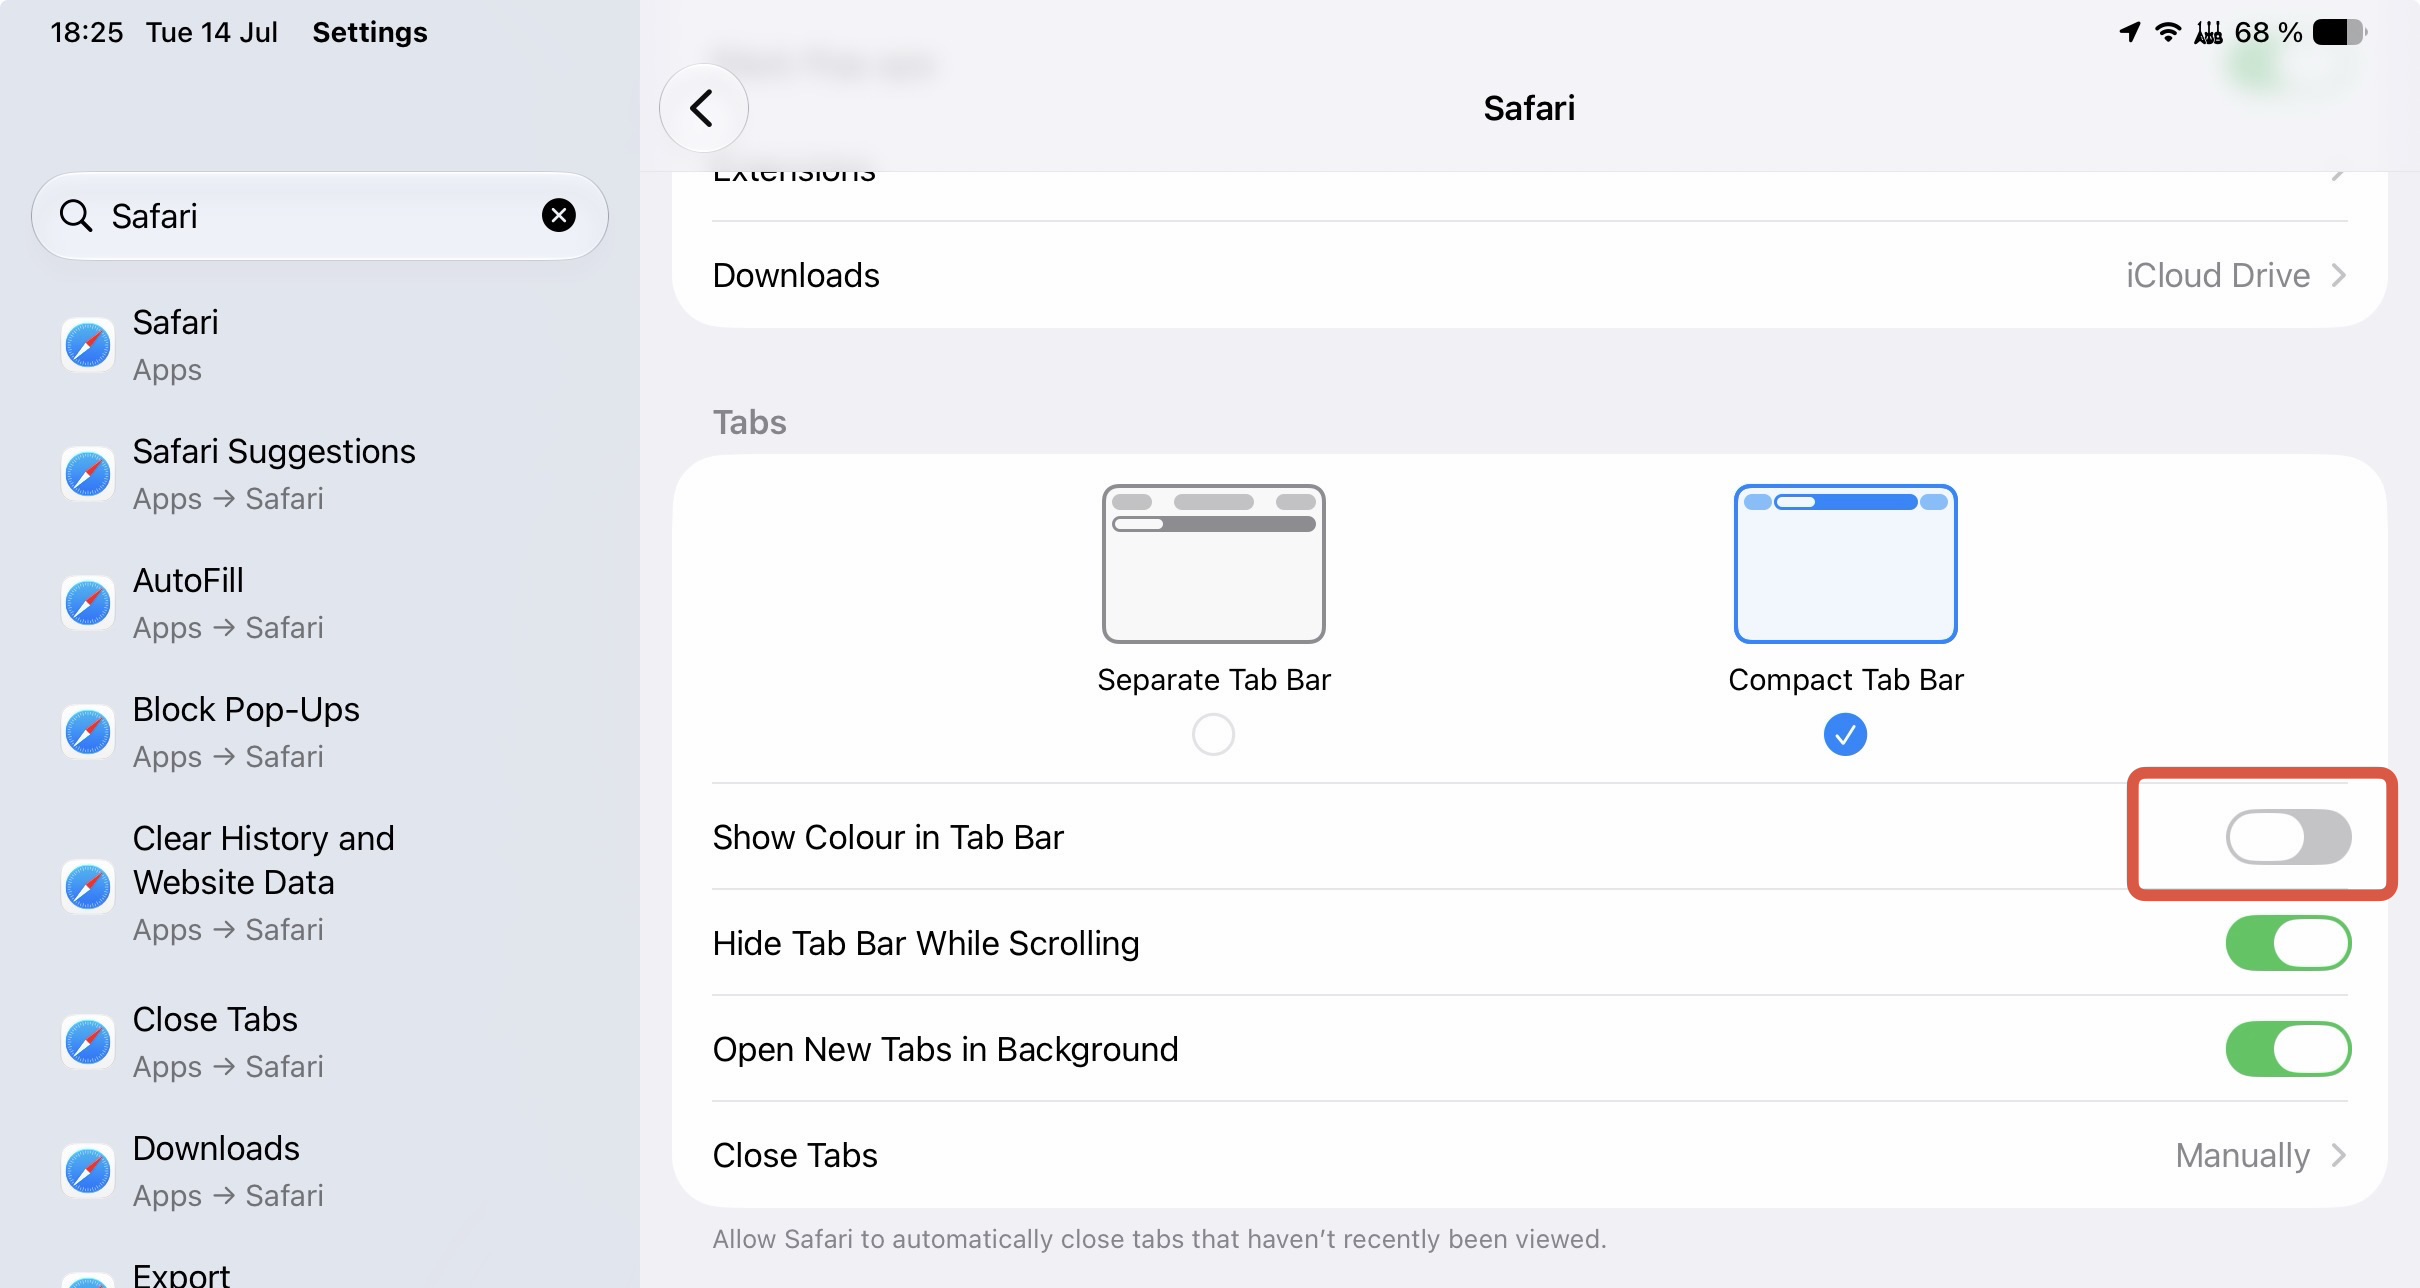Open the Downloads search result in sidebar

tap(320, 1171)
